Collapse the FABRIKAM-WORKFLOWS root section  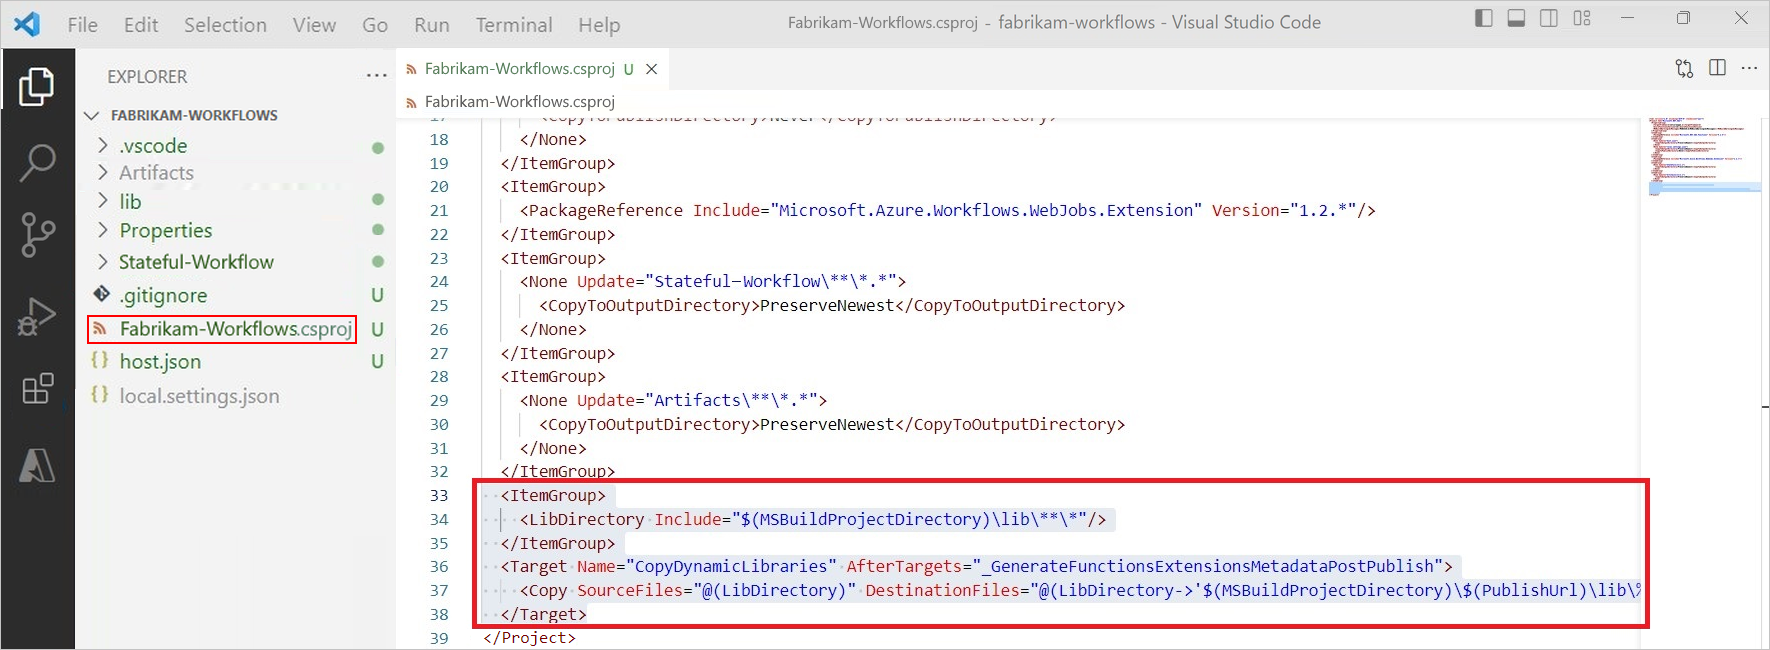[x=92, y=116]
